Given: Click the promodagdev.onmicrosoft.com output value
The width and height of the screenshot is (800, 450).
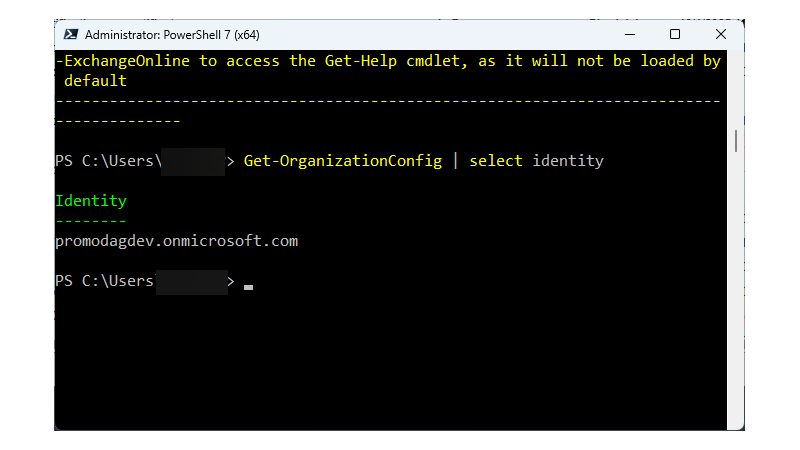Looking at the screenshot, I should click(x=177, y=241).
